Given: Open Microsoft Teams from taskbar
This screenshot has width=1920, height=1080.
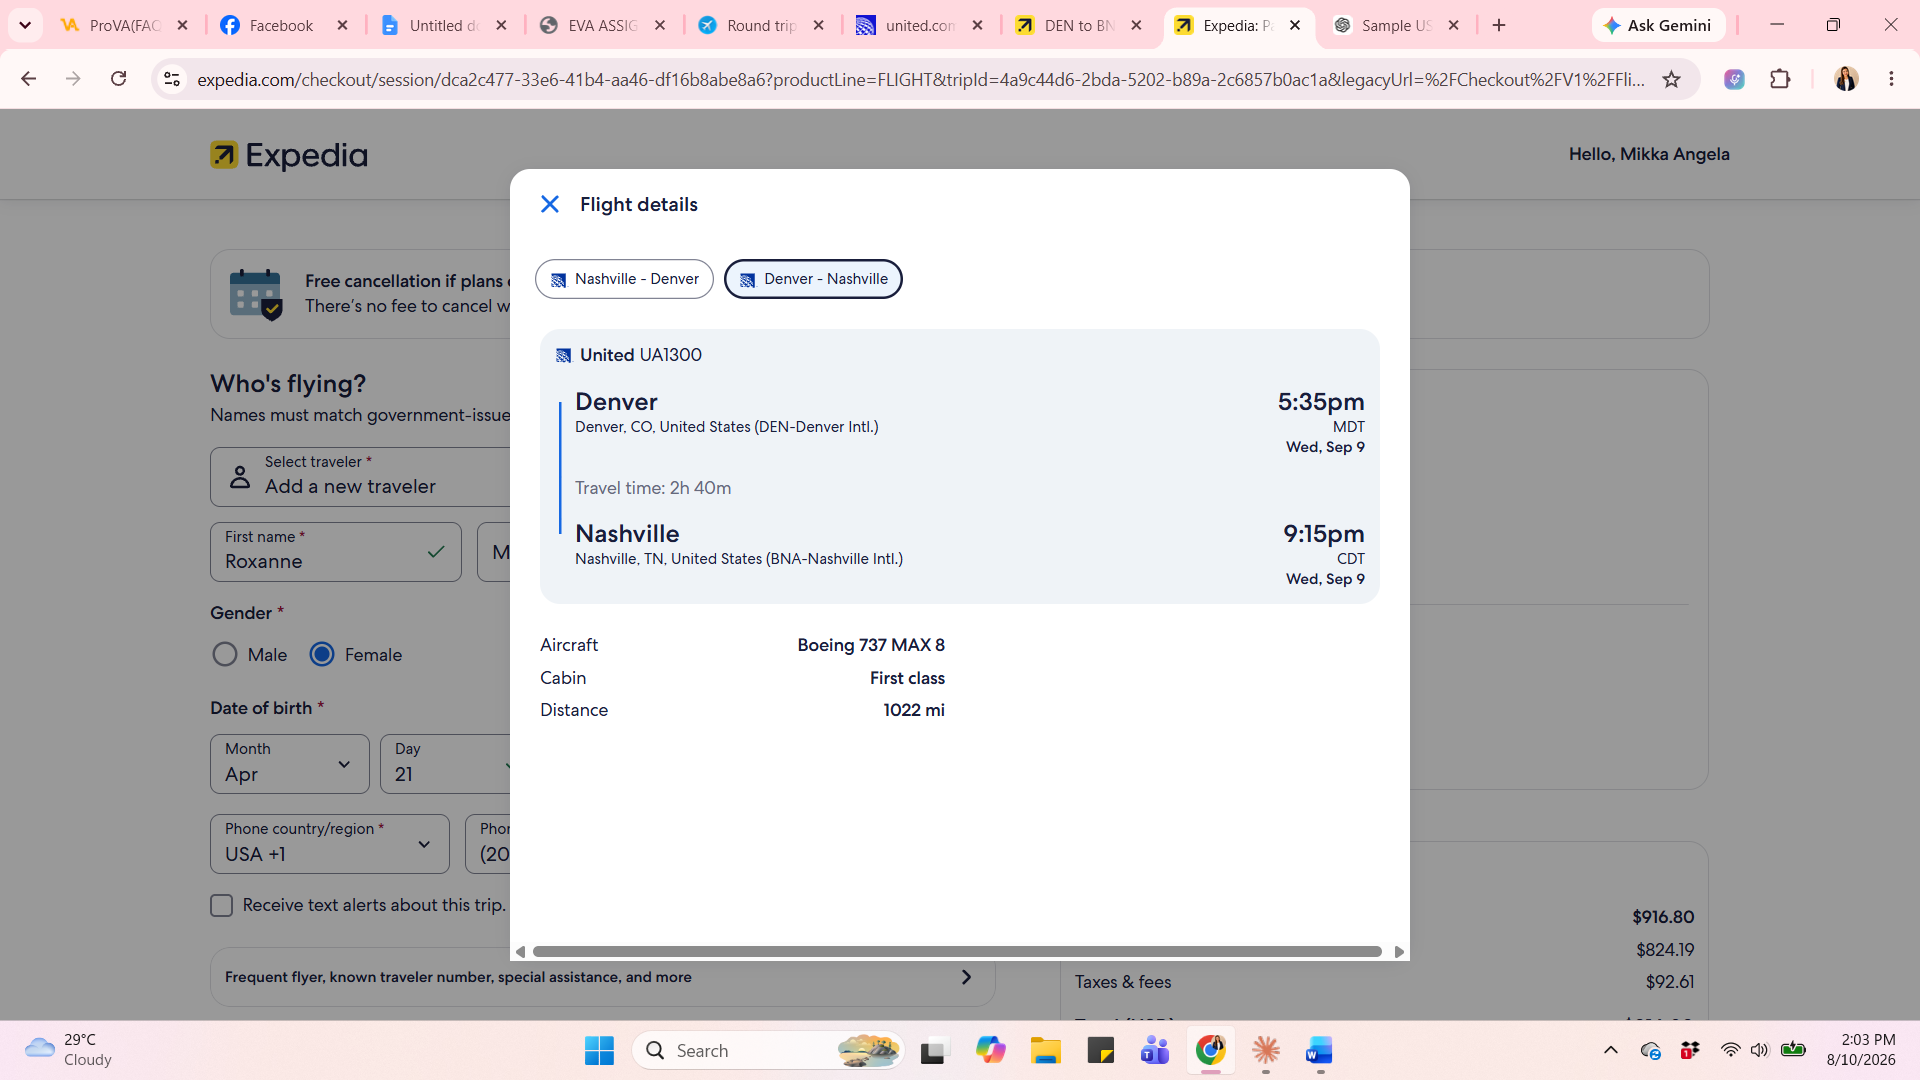Looking at the screenshot, I should 1155,1051.
